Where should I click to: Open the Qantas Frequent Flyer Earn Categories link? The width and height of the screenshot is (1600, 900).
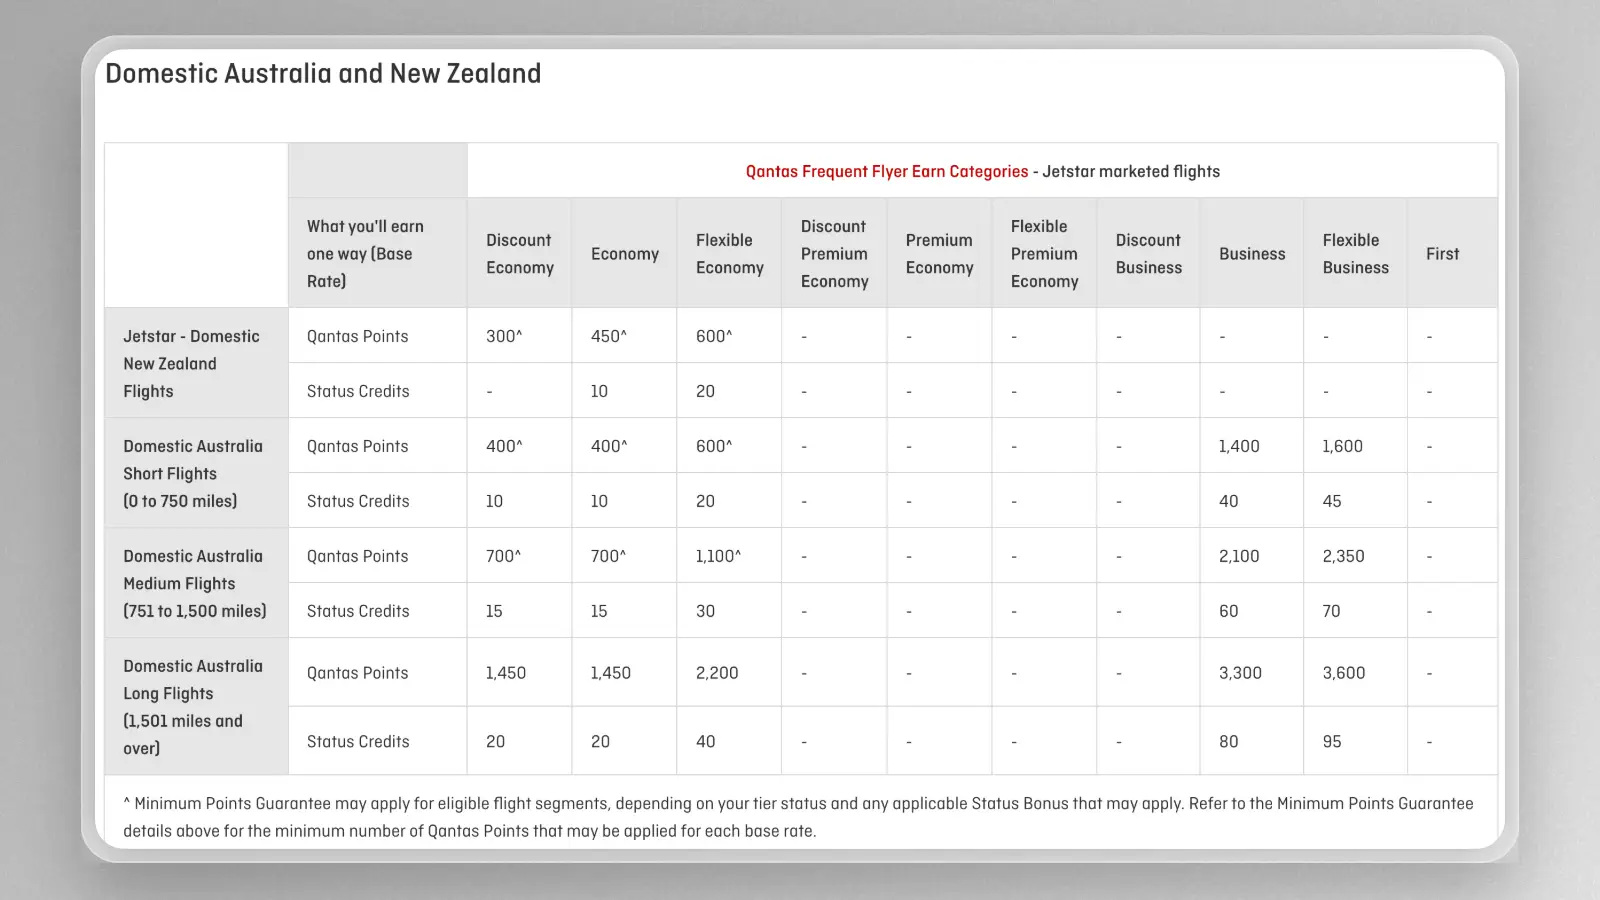[x=886, y=171]
